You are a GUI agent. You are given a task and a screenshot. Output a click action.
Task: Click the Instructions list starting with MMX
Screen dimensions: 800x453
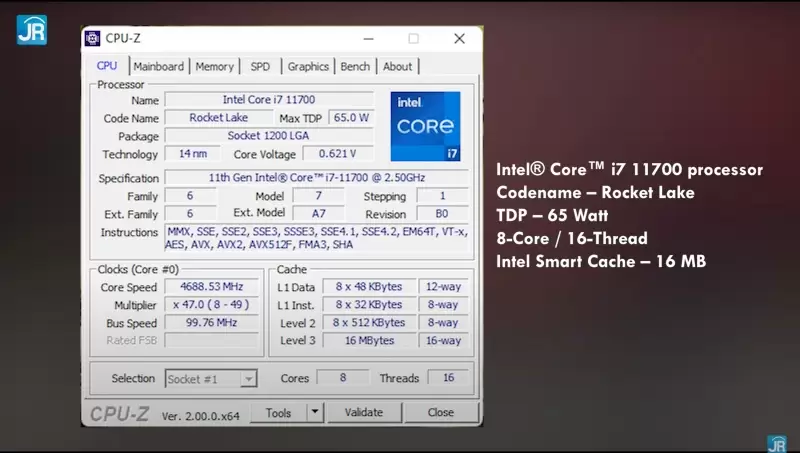click(316, 238)
